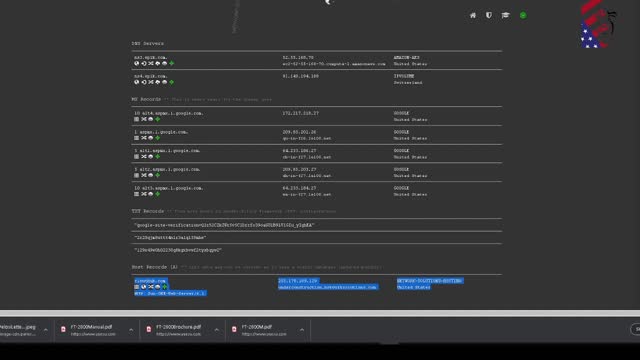Expand options chevron for FT-2800Manual.pdf download
The width and height of the screenshot is (640, 360).
pos(131,330)
